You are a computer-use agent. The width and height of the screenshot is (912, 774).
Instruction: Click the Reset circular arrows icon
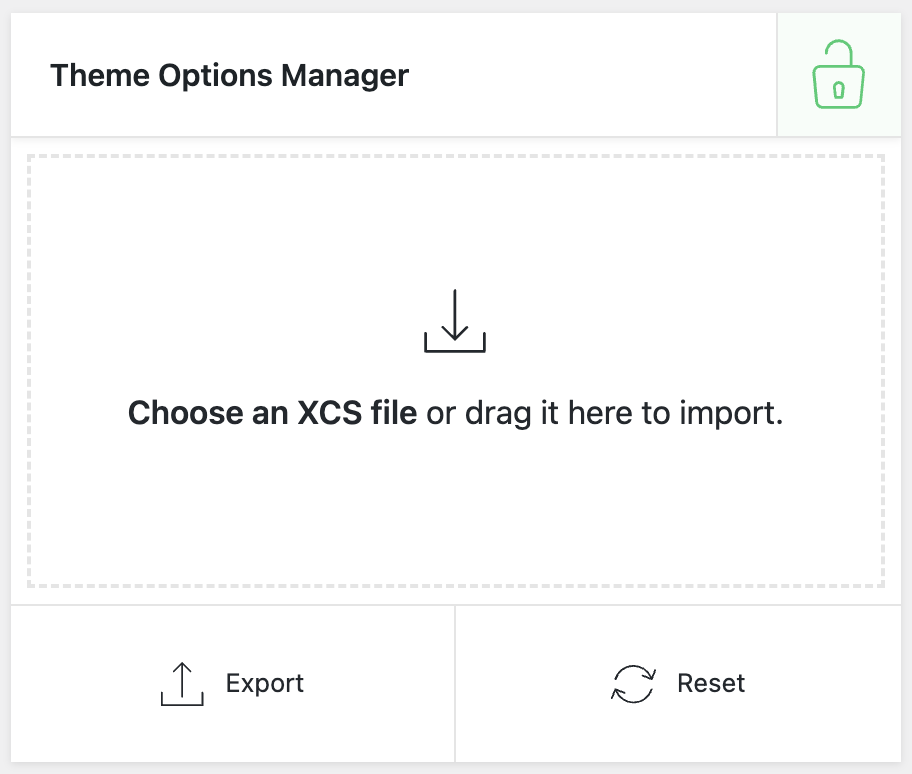tap(633, 684)
